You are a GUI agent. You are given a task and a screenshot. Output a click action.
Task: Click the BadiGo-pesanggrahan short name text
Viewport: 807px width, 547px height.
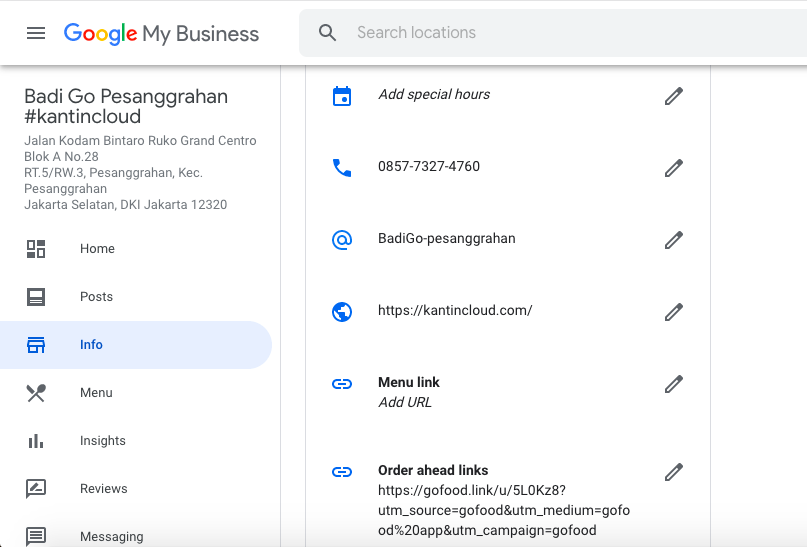pos(447,238)
